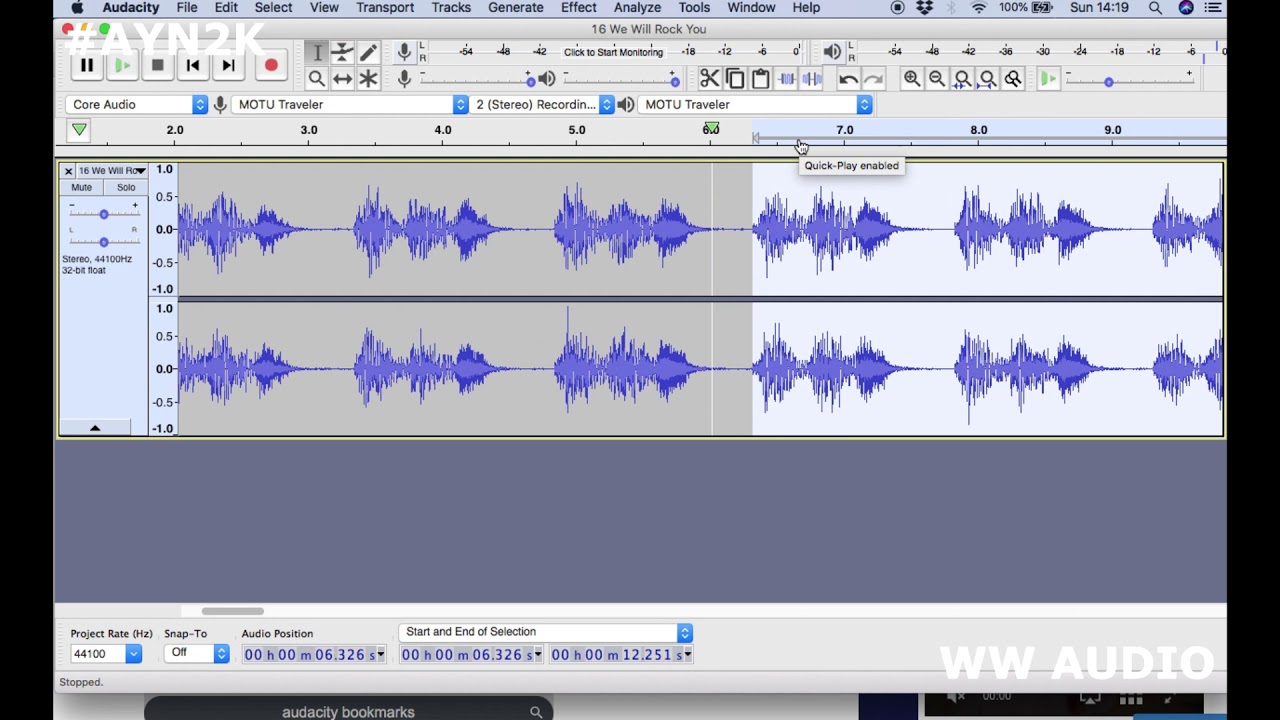Select the Multi-Tool asterisk icon
This screenshot has height=720, width=1280.
pyautogui.click(x=368, y=79)
